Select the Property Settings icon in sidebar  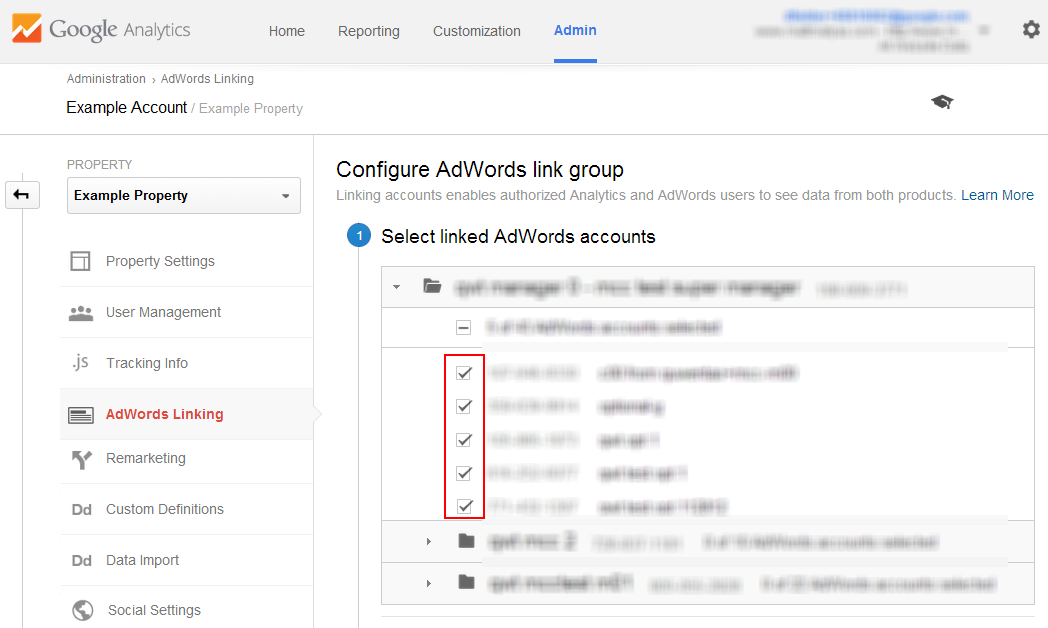(80, 260)
